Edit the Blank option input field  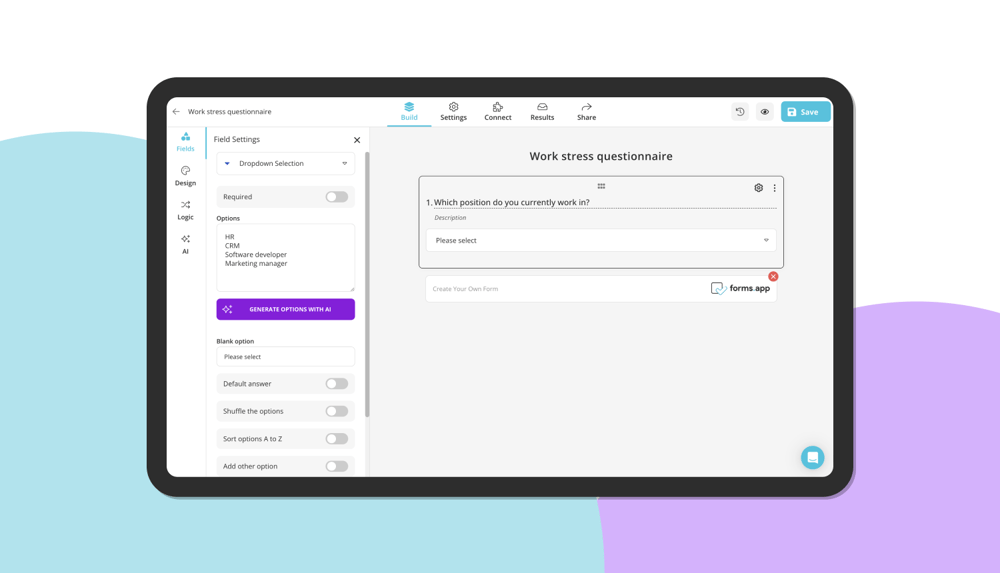coord(285,357)
